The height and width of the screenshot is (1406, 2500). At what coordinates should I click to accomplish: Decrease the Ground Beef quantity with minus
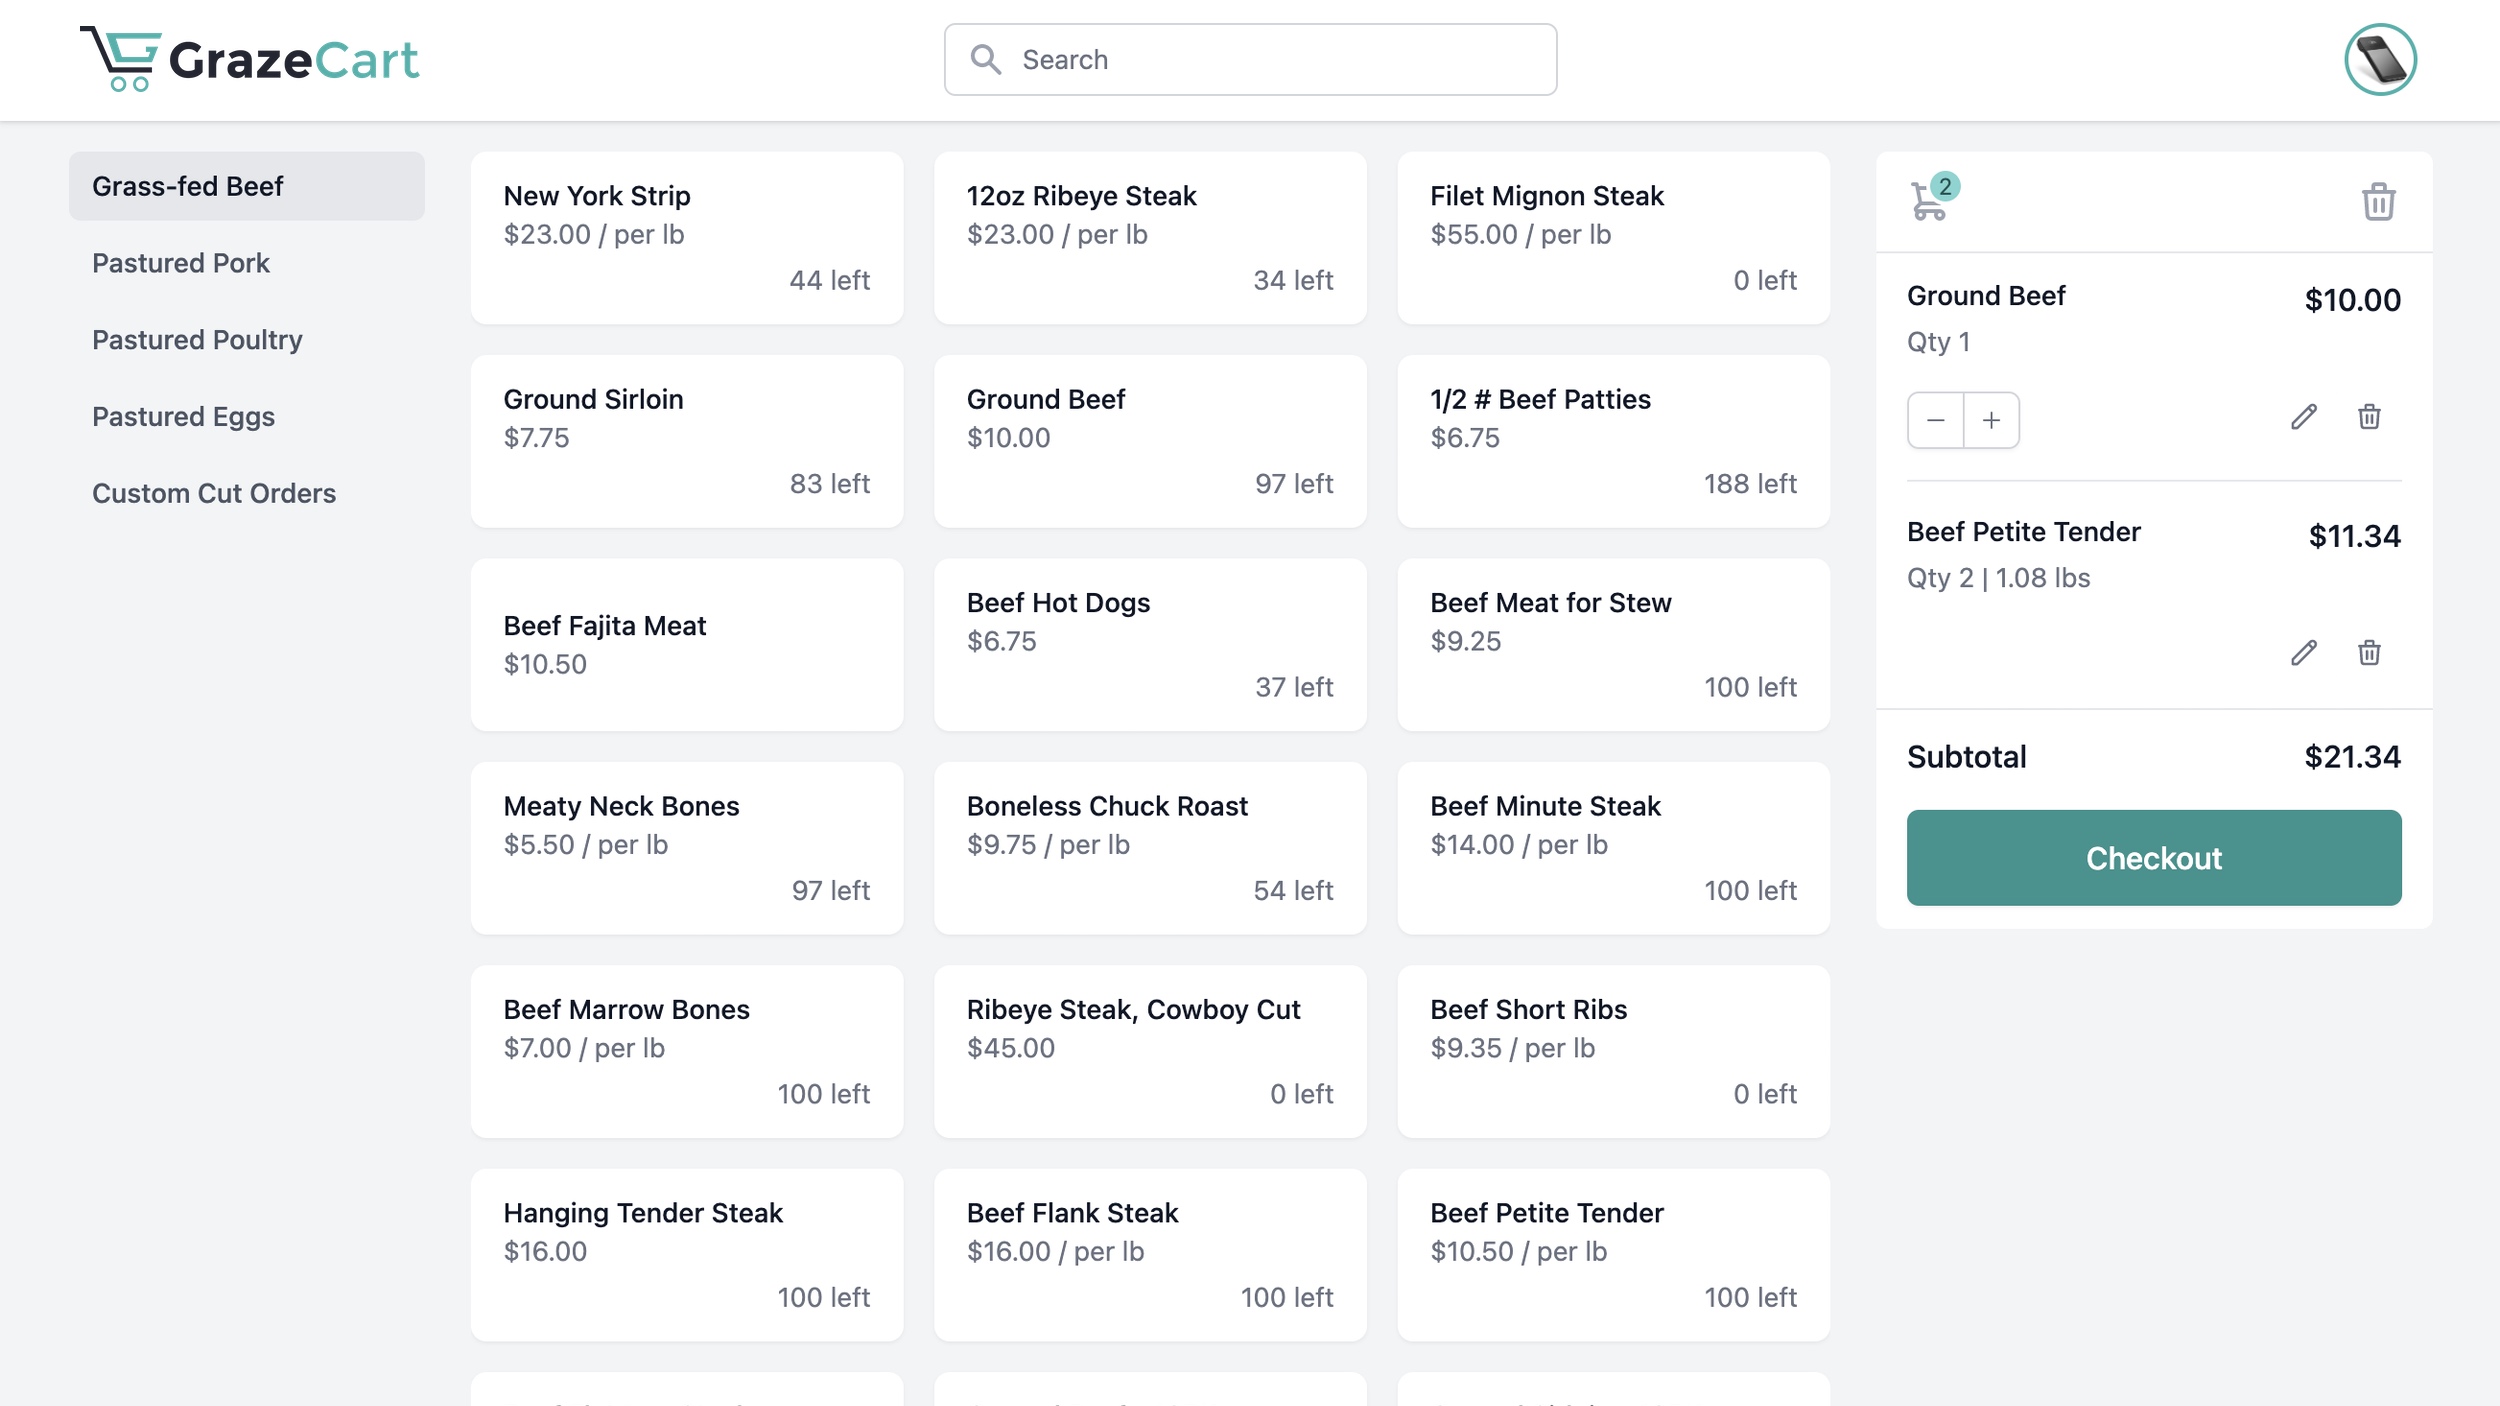coord(1936,420)
